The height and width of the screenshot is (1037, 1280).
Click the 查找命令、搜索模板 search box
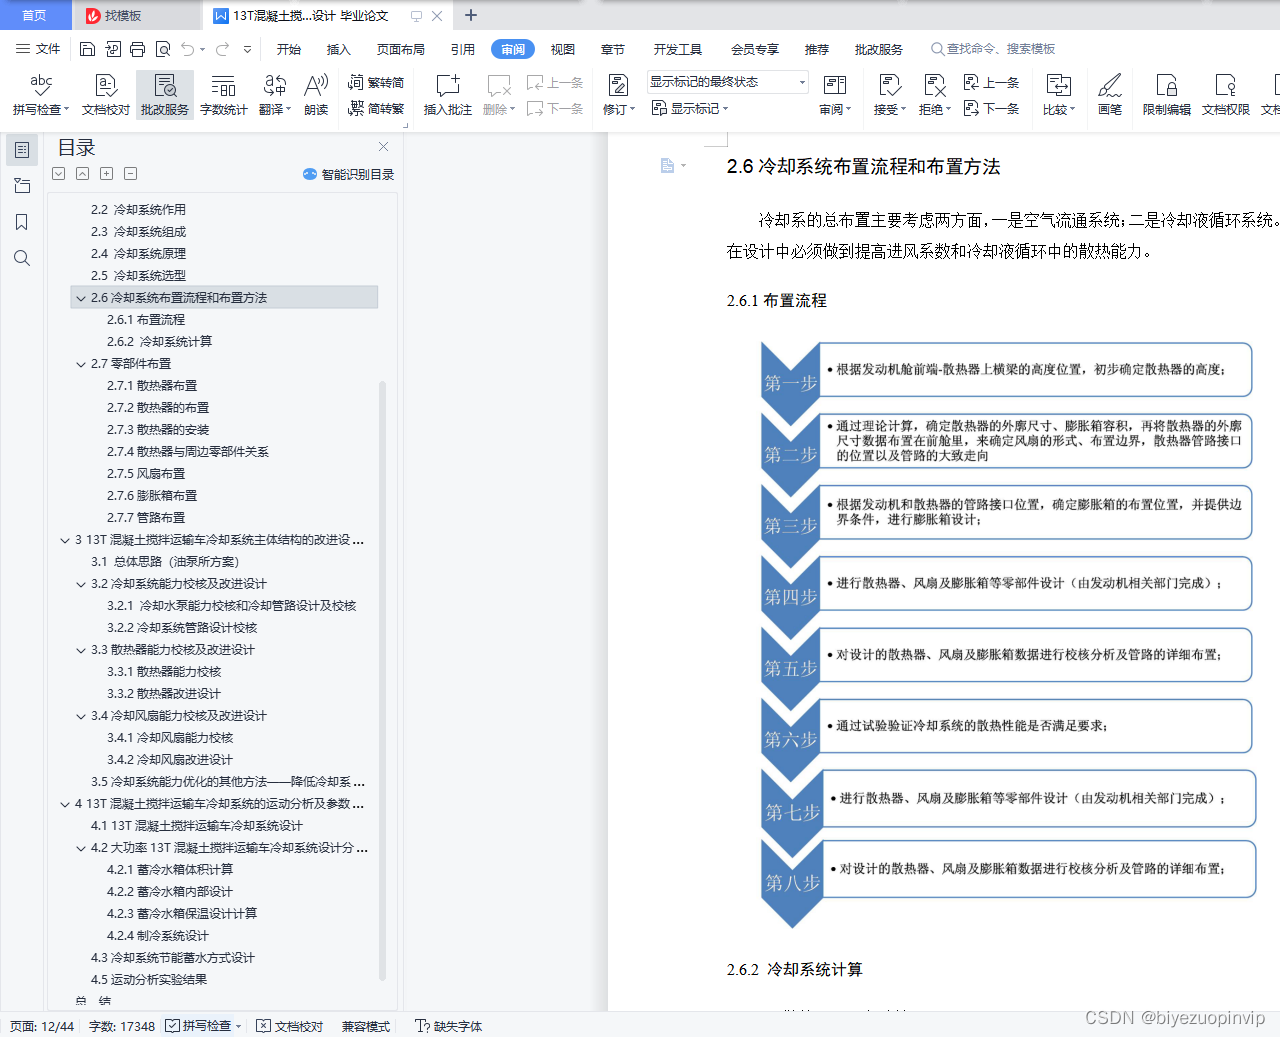(993, 49)
